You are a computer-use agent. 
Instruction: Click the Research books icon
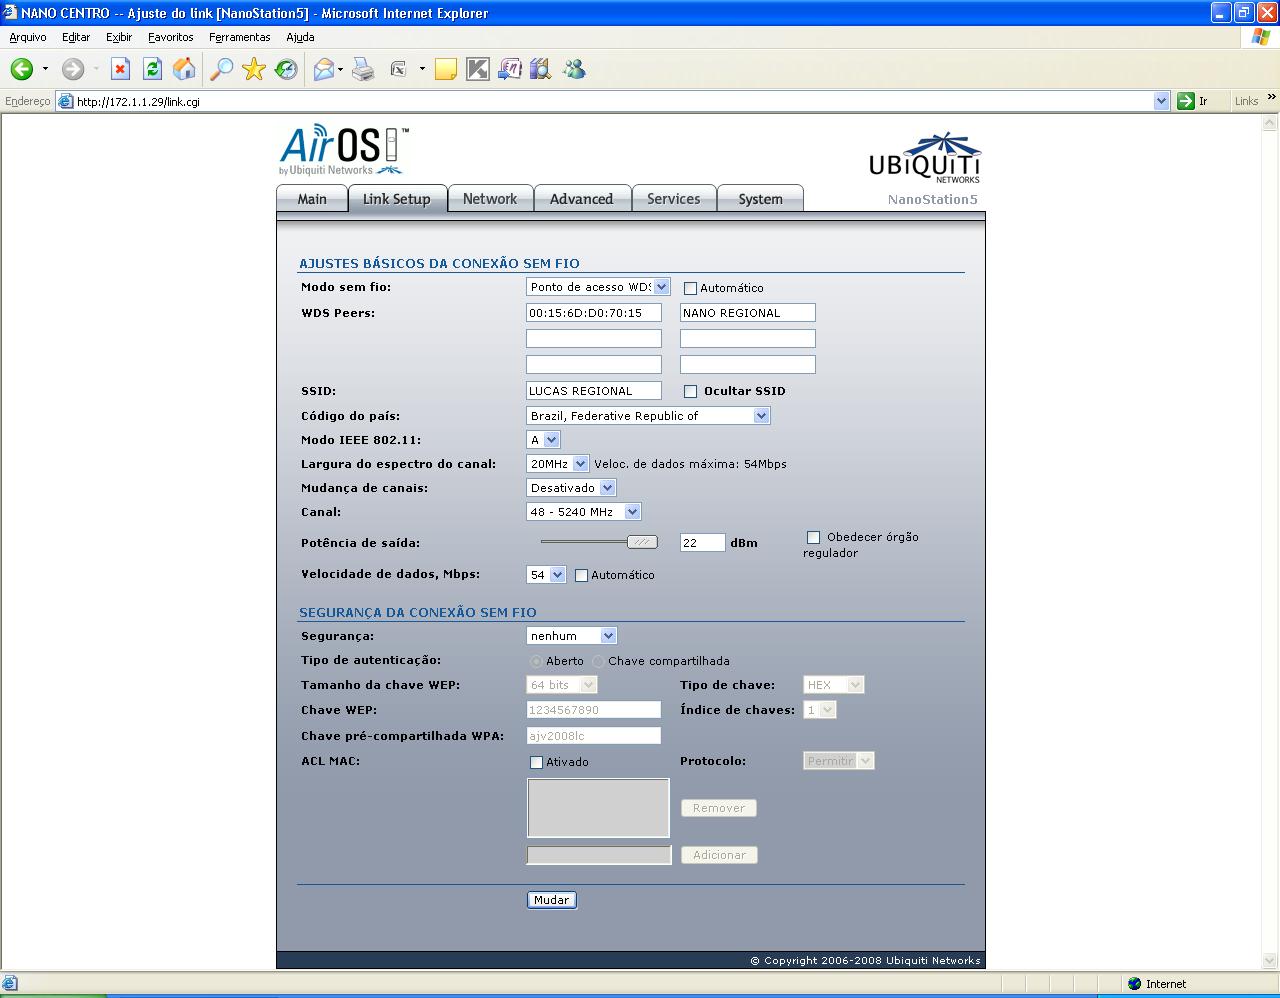pos(541,69)
